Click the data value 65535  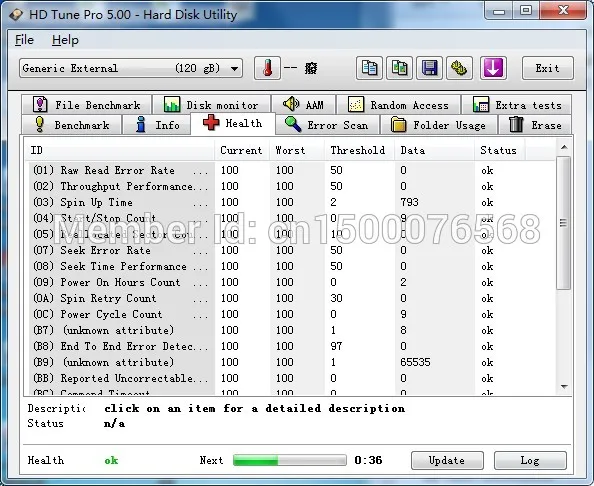click(415, 362)
